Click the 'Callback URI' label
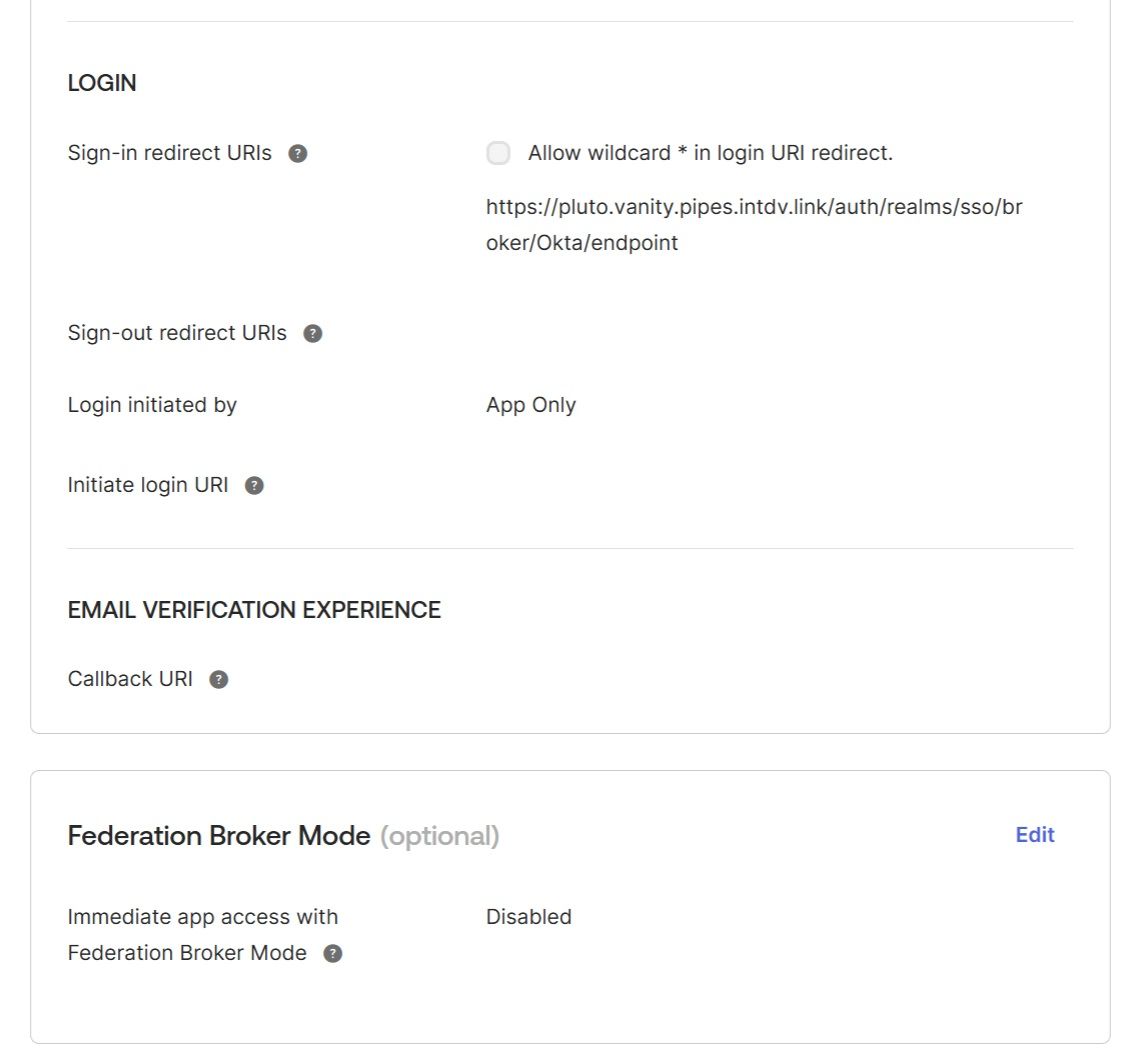The height and width of the screenshot is (1061, 1134). (x=130, y=679)
